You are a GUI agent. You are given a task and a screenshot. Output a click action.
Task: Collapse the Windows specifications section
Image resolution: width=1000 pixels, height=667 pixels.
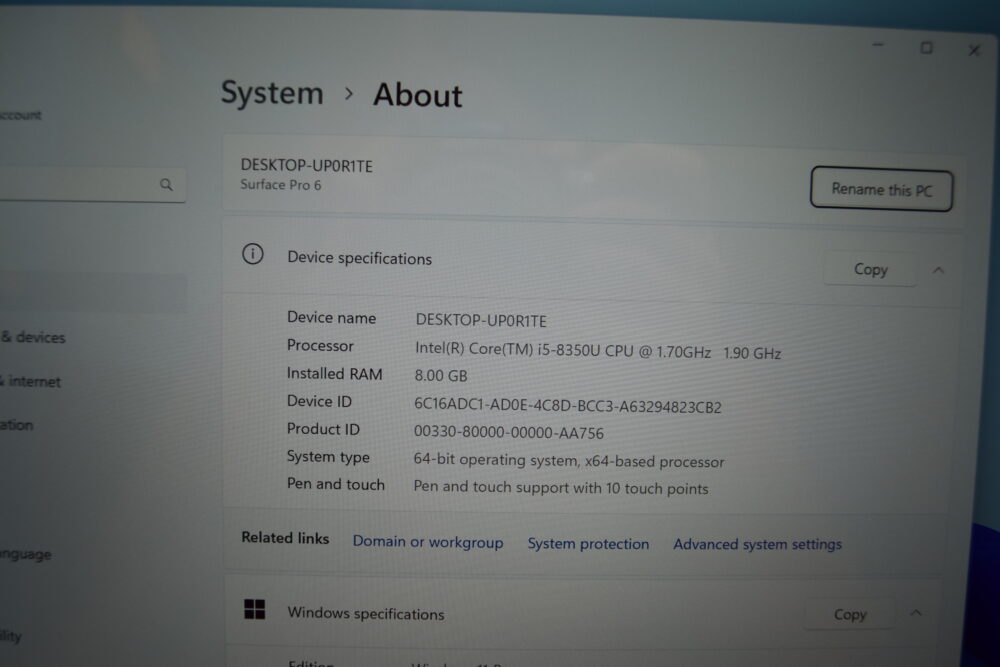916,613
